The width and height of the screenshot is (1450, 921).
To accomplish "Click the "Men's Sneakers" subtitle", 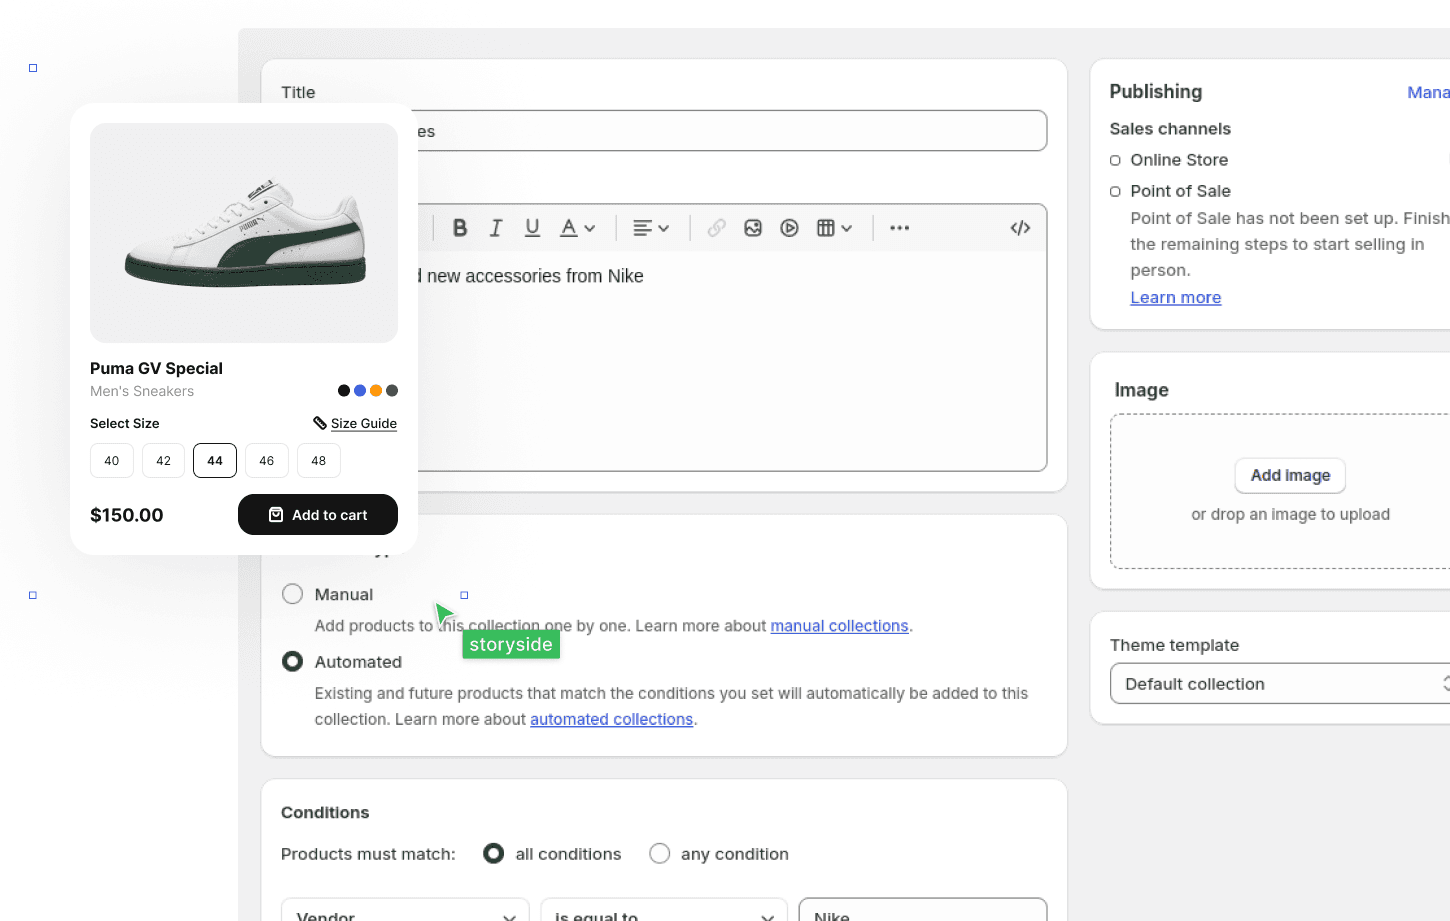I will 142,392.
